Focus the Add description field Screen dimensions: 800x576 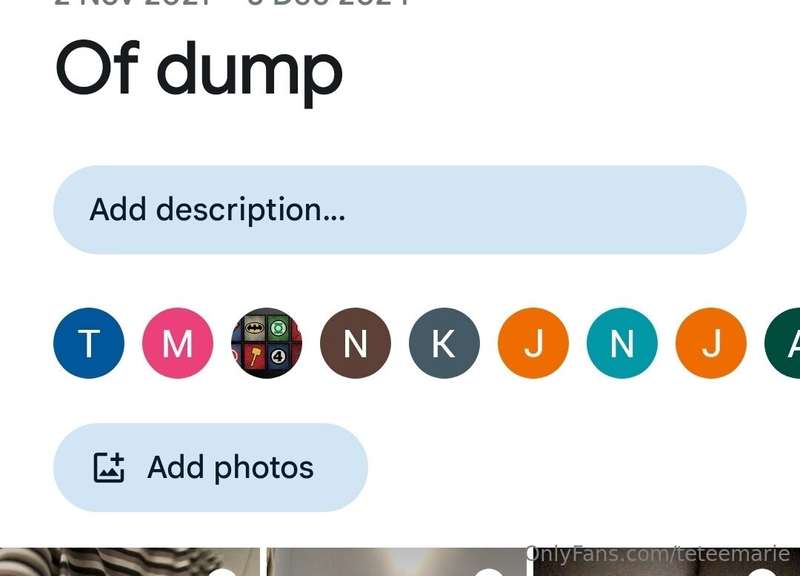click(x=400, y=210)
